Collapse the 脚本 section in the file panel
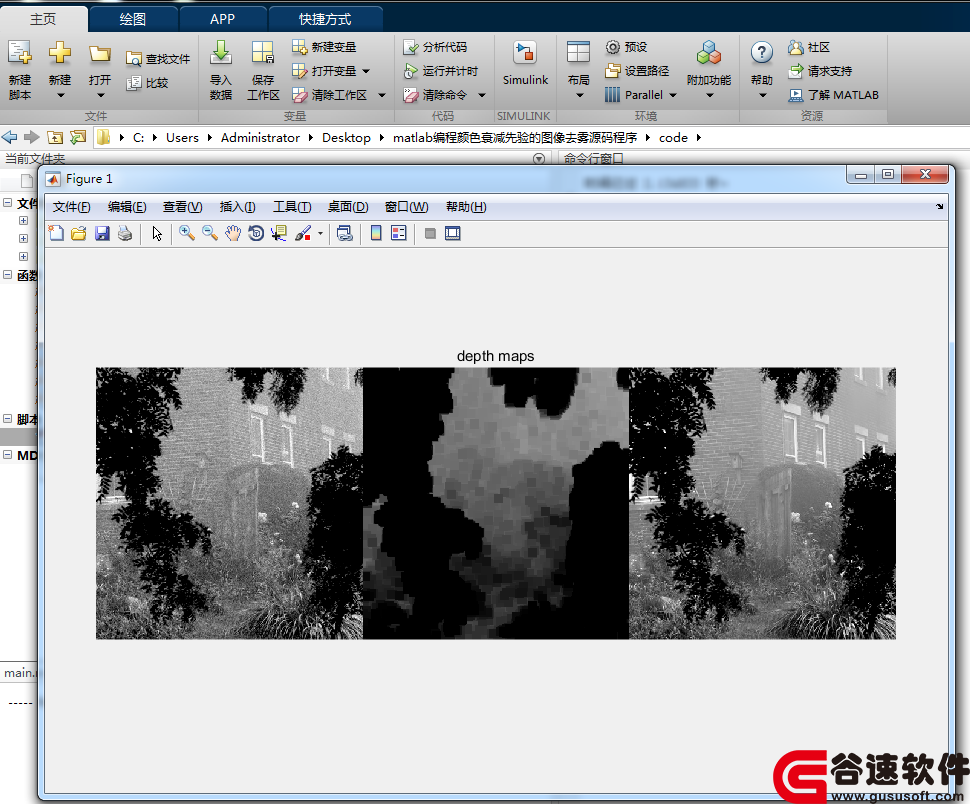970x804 pixels. tap(7, 419)
